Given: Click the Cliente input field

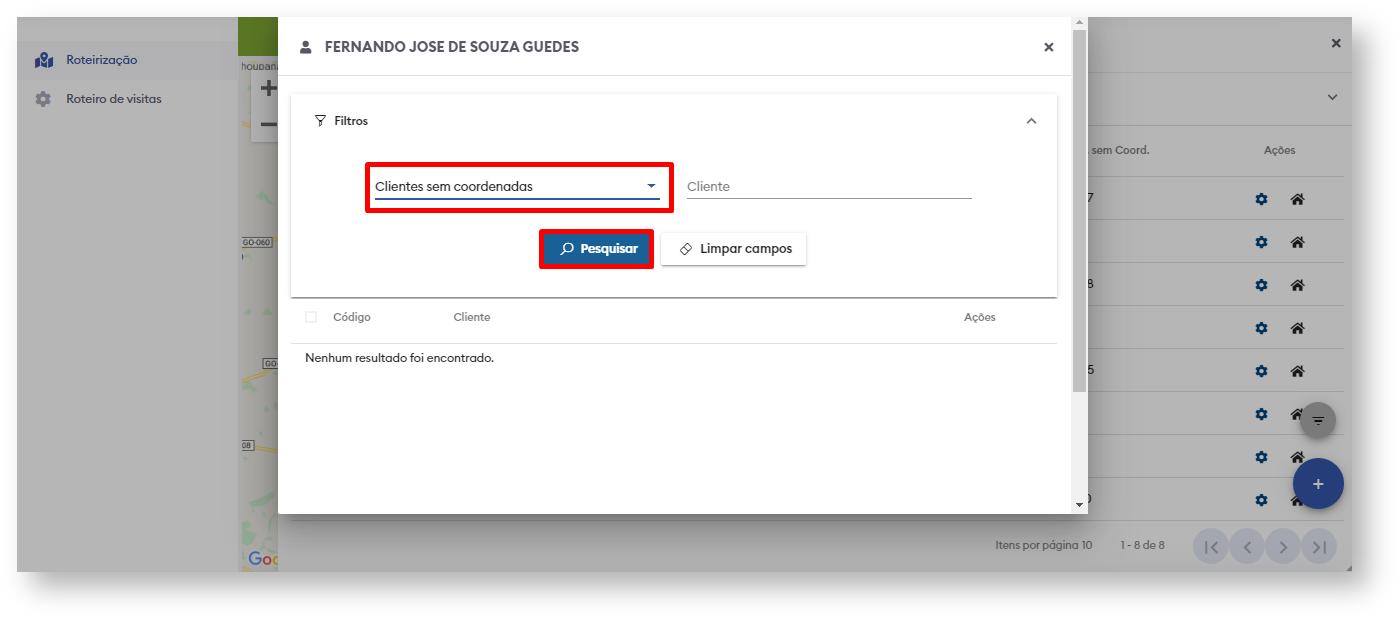Looking at the screenshot, I should [x=828, y=187].
